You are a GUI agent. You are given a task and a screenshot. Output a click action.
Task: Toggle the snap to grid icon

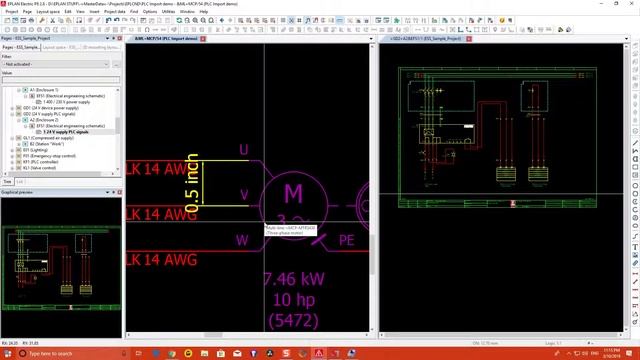click(291, 20)
